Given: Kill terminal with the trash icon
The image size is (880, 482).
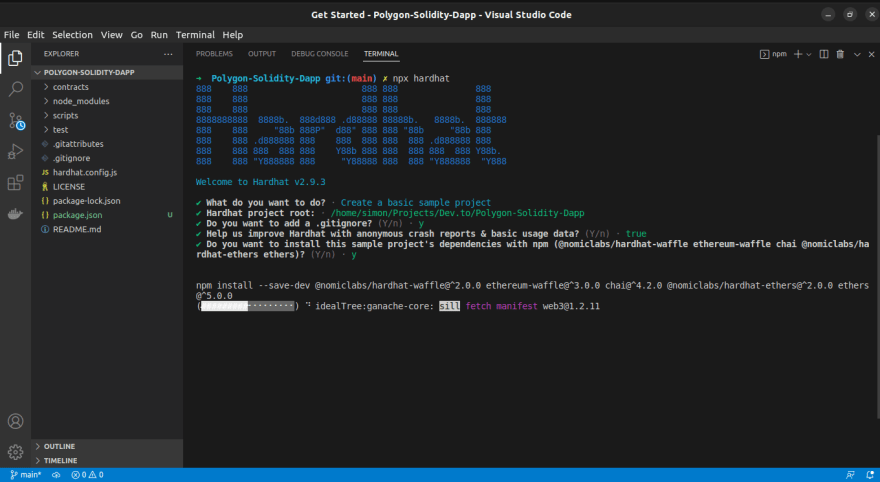Looking at the screenshot, I should [840, 54].
